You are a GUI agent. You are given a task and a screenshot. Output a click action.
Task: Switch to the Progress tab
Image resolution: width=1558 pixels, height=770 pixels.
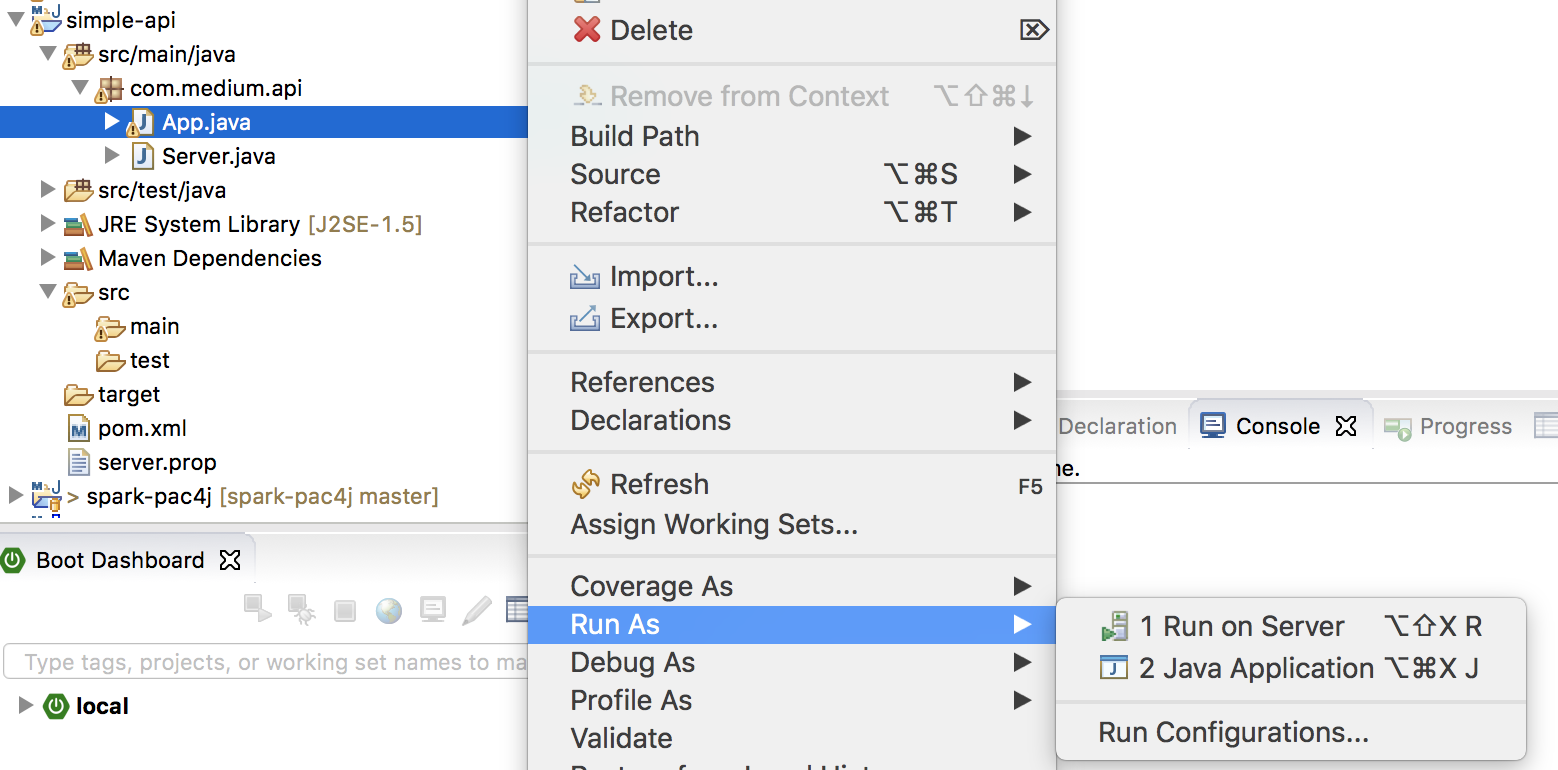pyautogui.click(x=1464, y=426)
